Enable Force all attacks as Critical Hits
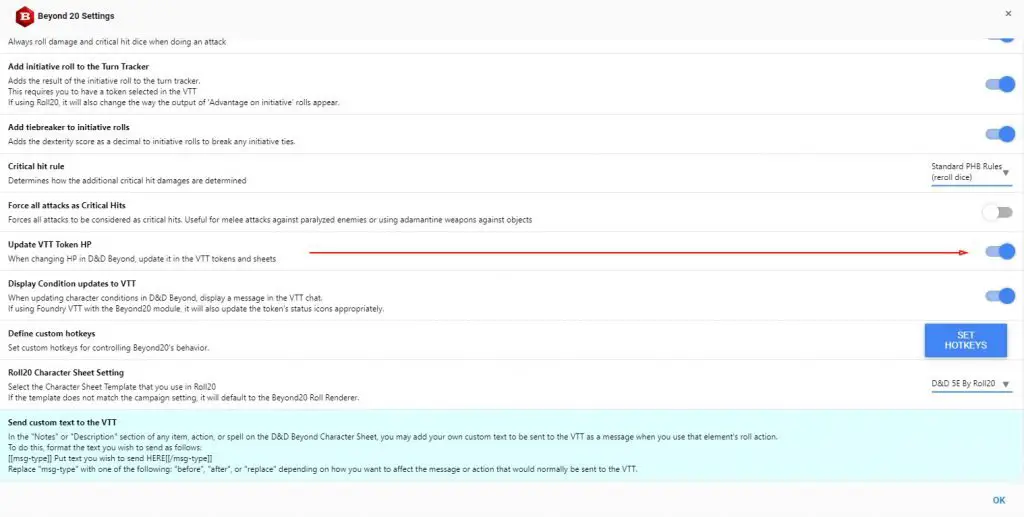 pyautogui.click(x=997, y=213)
